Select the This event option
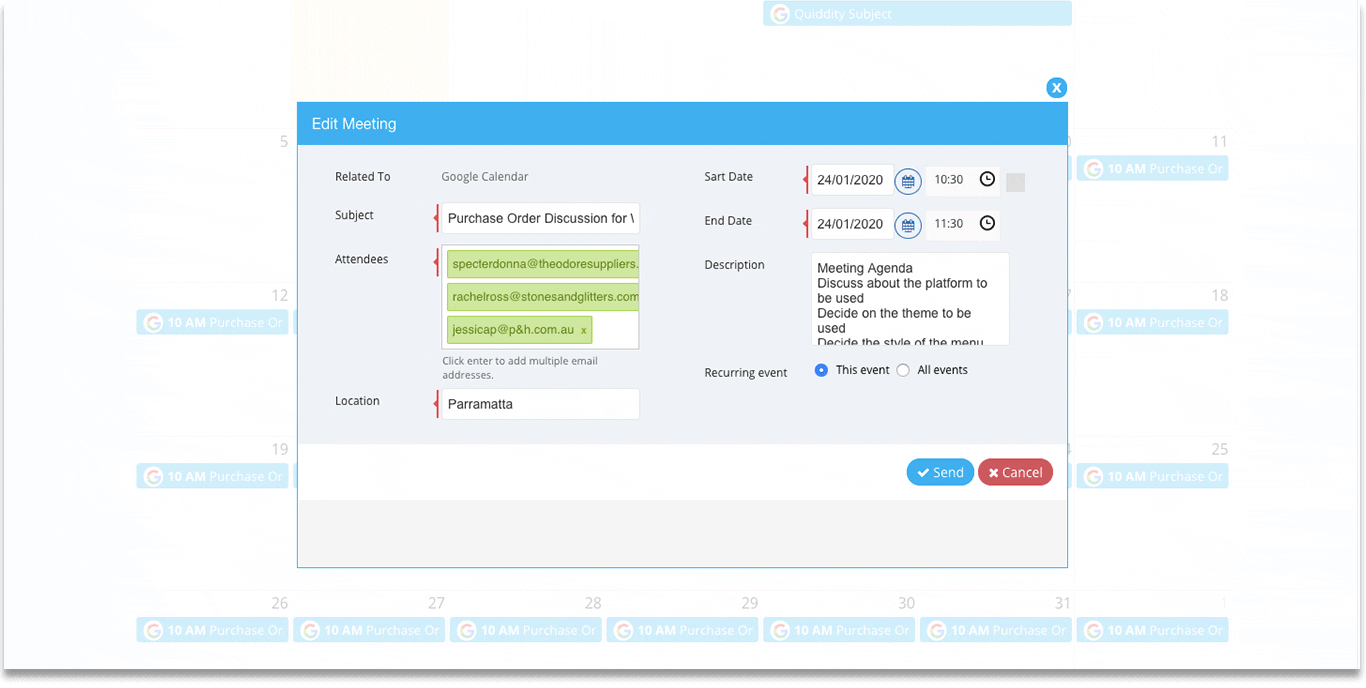Screen dimensions: 1366x688 (821, 369)
